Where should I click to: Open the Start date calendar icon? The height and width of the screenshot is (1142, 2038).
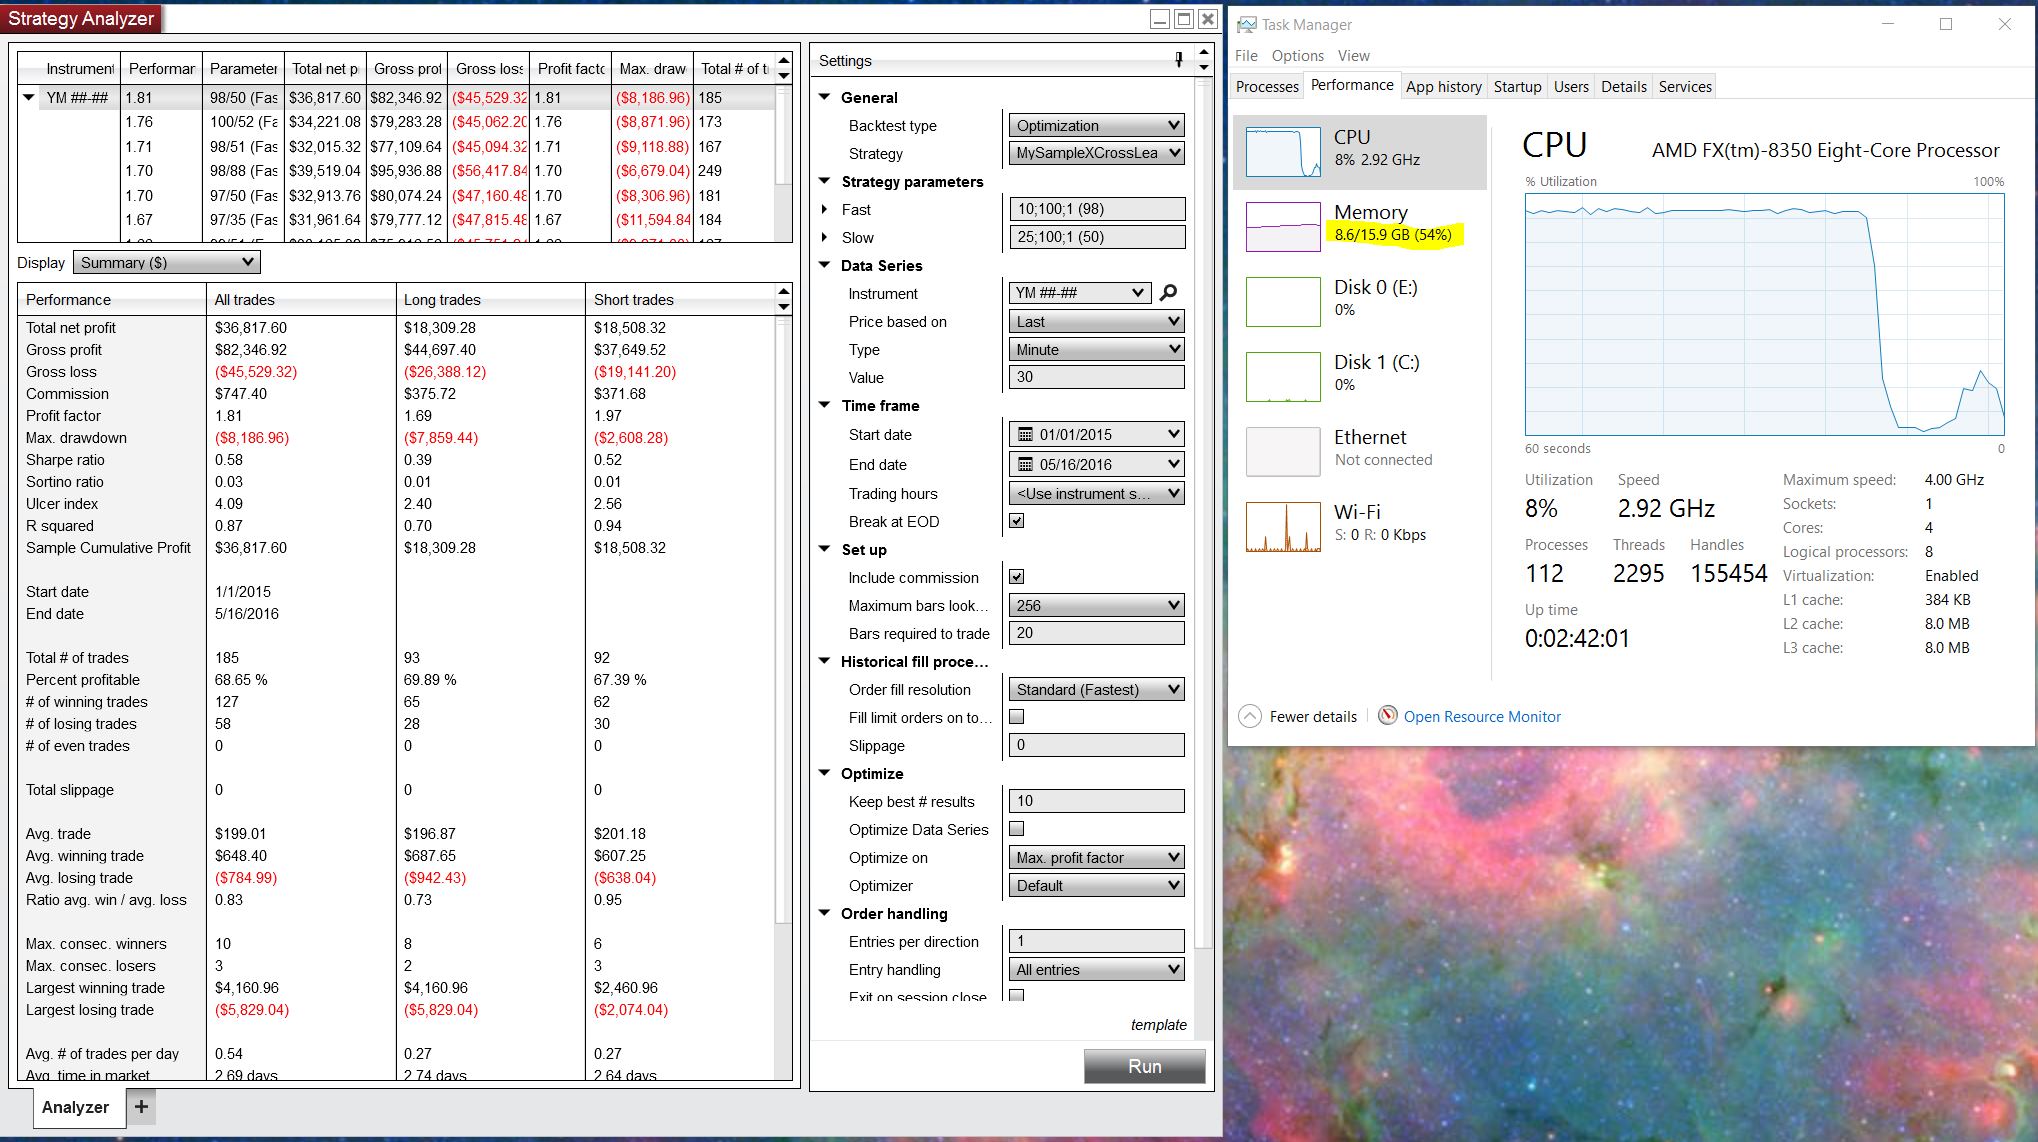click(1025, 435)
